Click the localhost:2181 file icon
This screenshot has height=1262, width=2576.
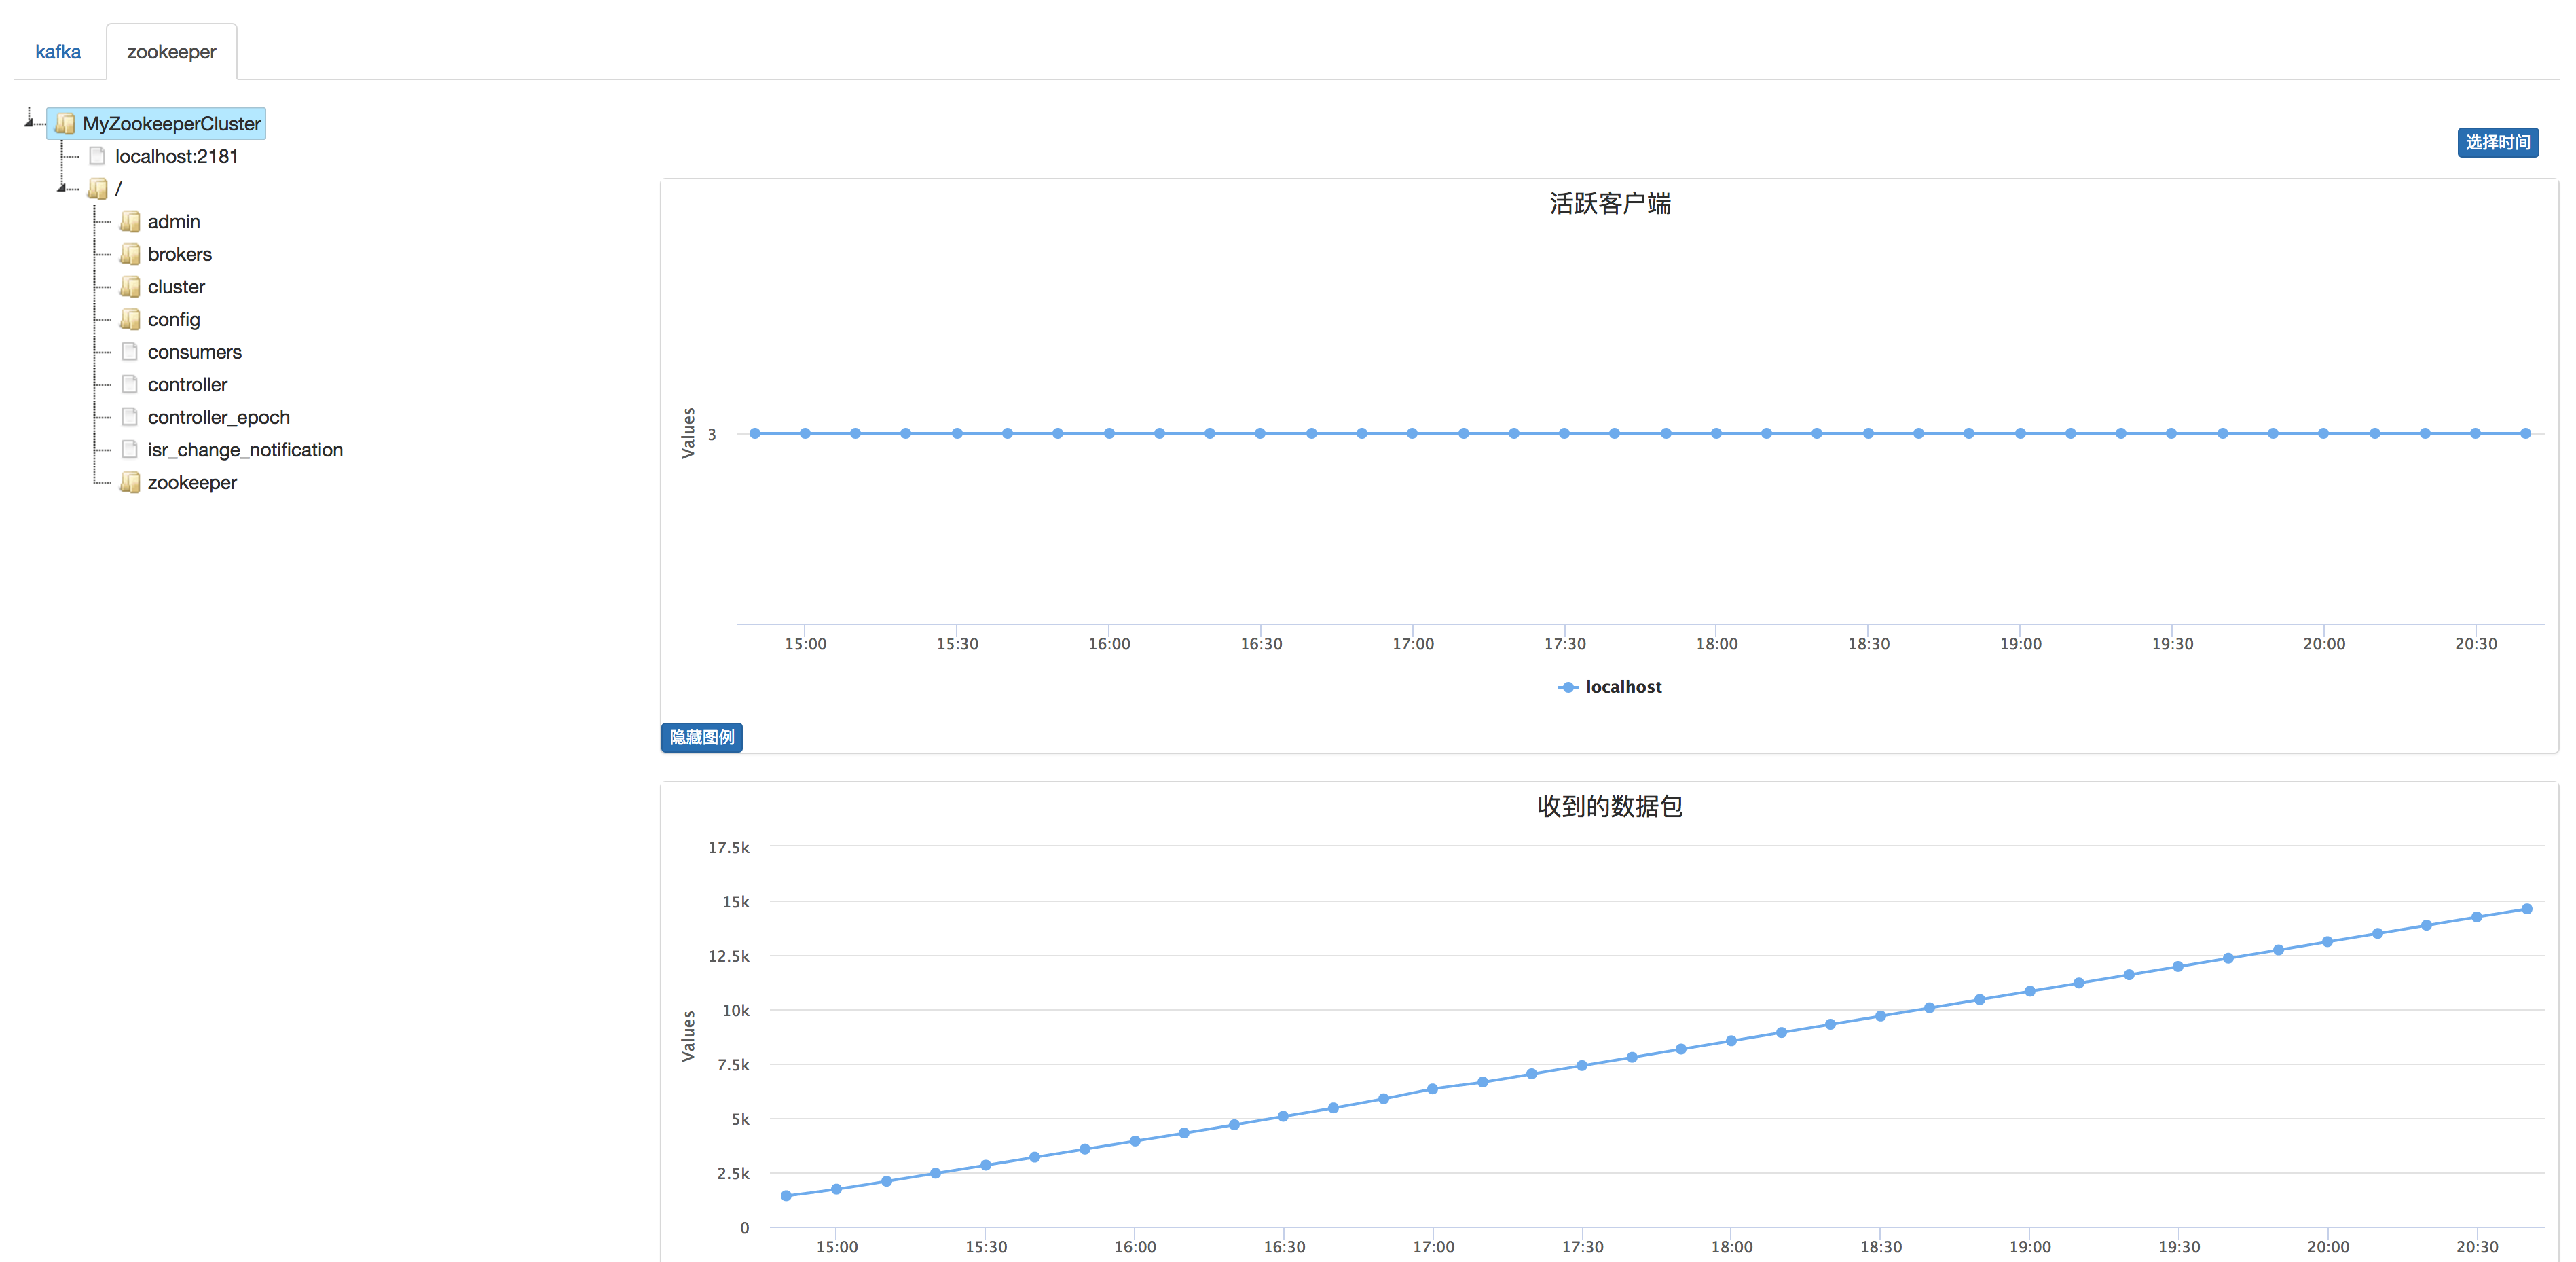pyautogui.click(x=97, y=156)
